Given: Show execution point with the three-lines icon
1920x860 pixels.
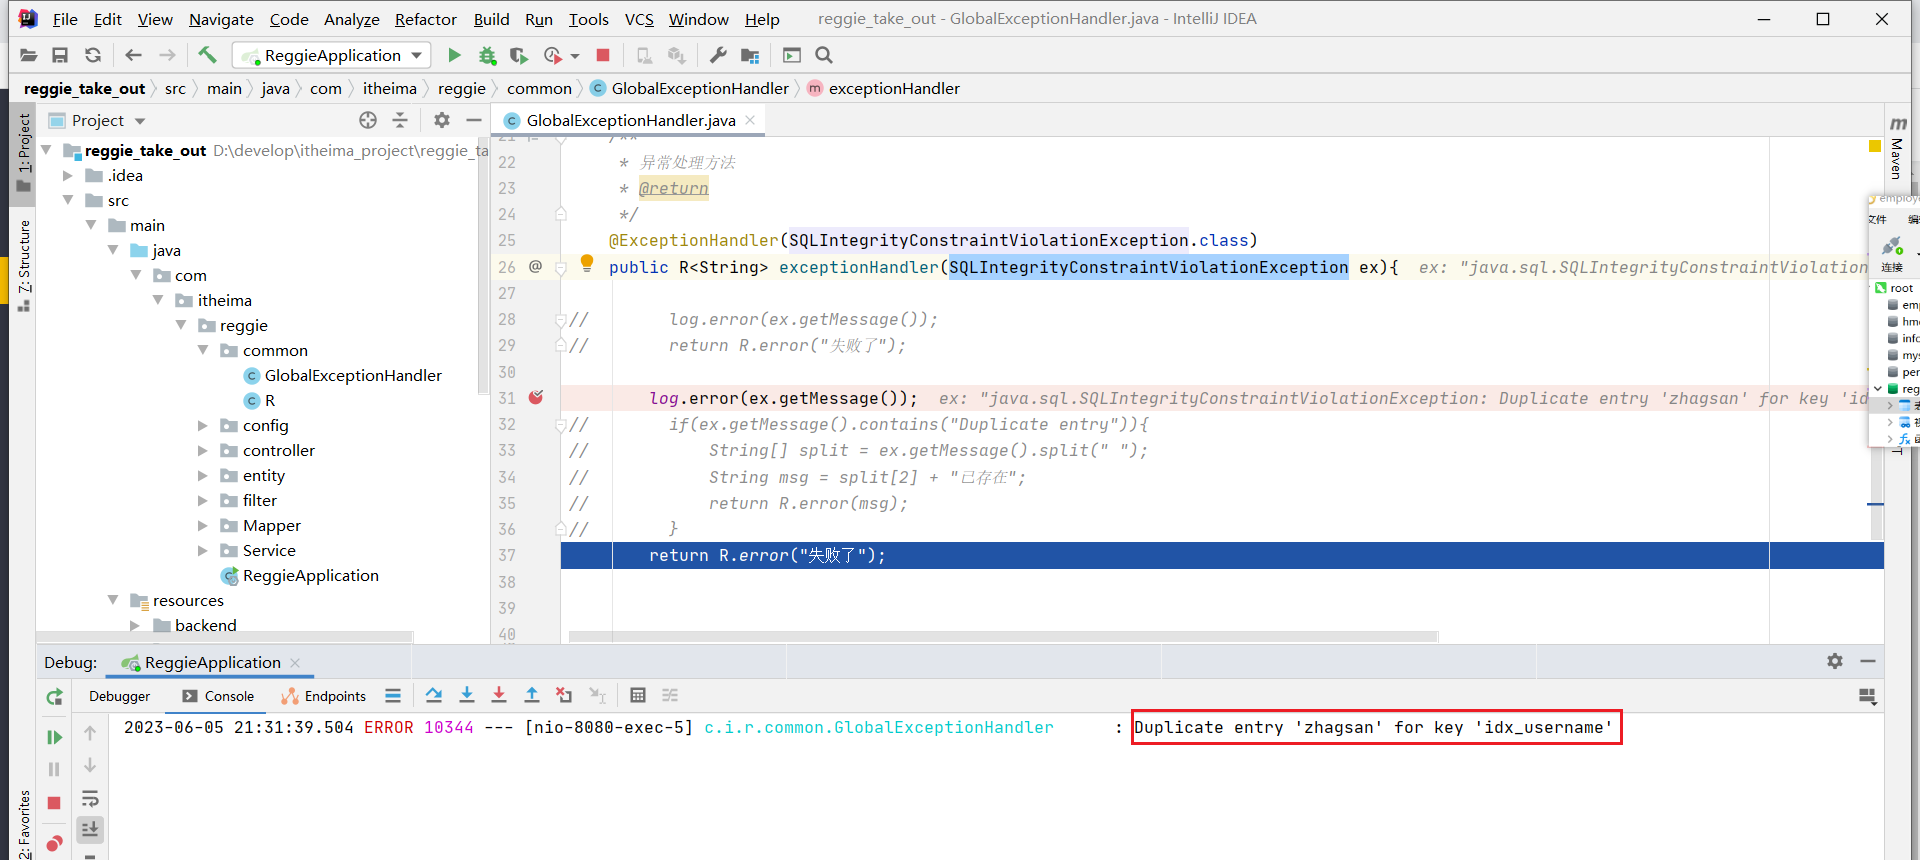Looking at the screenshot, I should (393, 695).
